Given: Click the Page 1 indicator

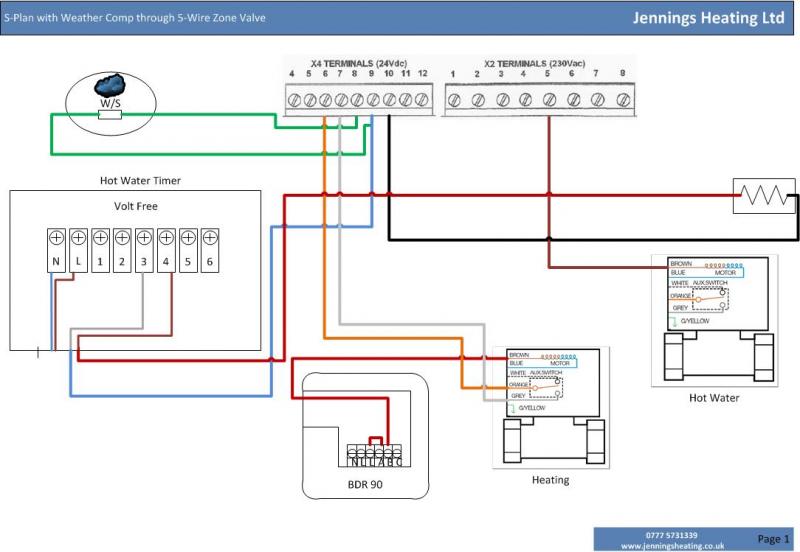Looking at the screenshot, I should pyautogui.click(x=773, y=539).
